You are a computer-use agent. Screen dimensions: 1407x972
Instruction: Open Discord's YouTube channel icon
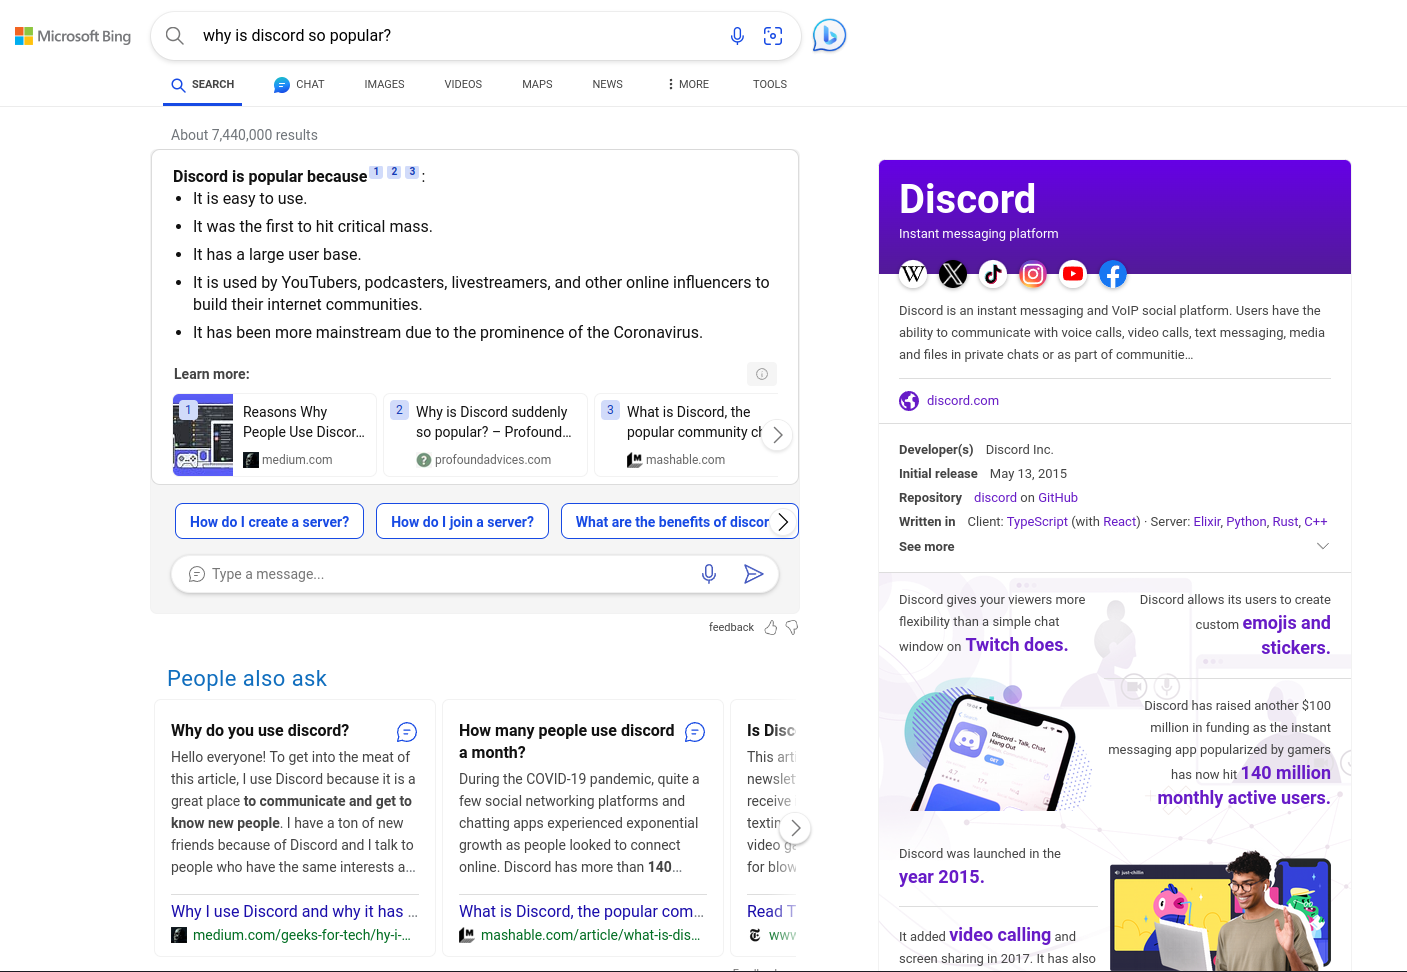pyautogui.click(x=1073, y=274)
